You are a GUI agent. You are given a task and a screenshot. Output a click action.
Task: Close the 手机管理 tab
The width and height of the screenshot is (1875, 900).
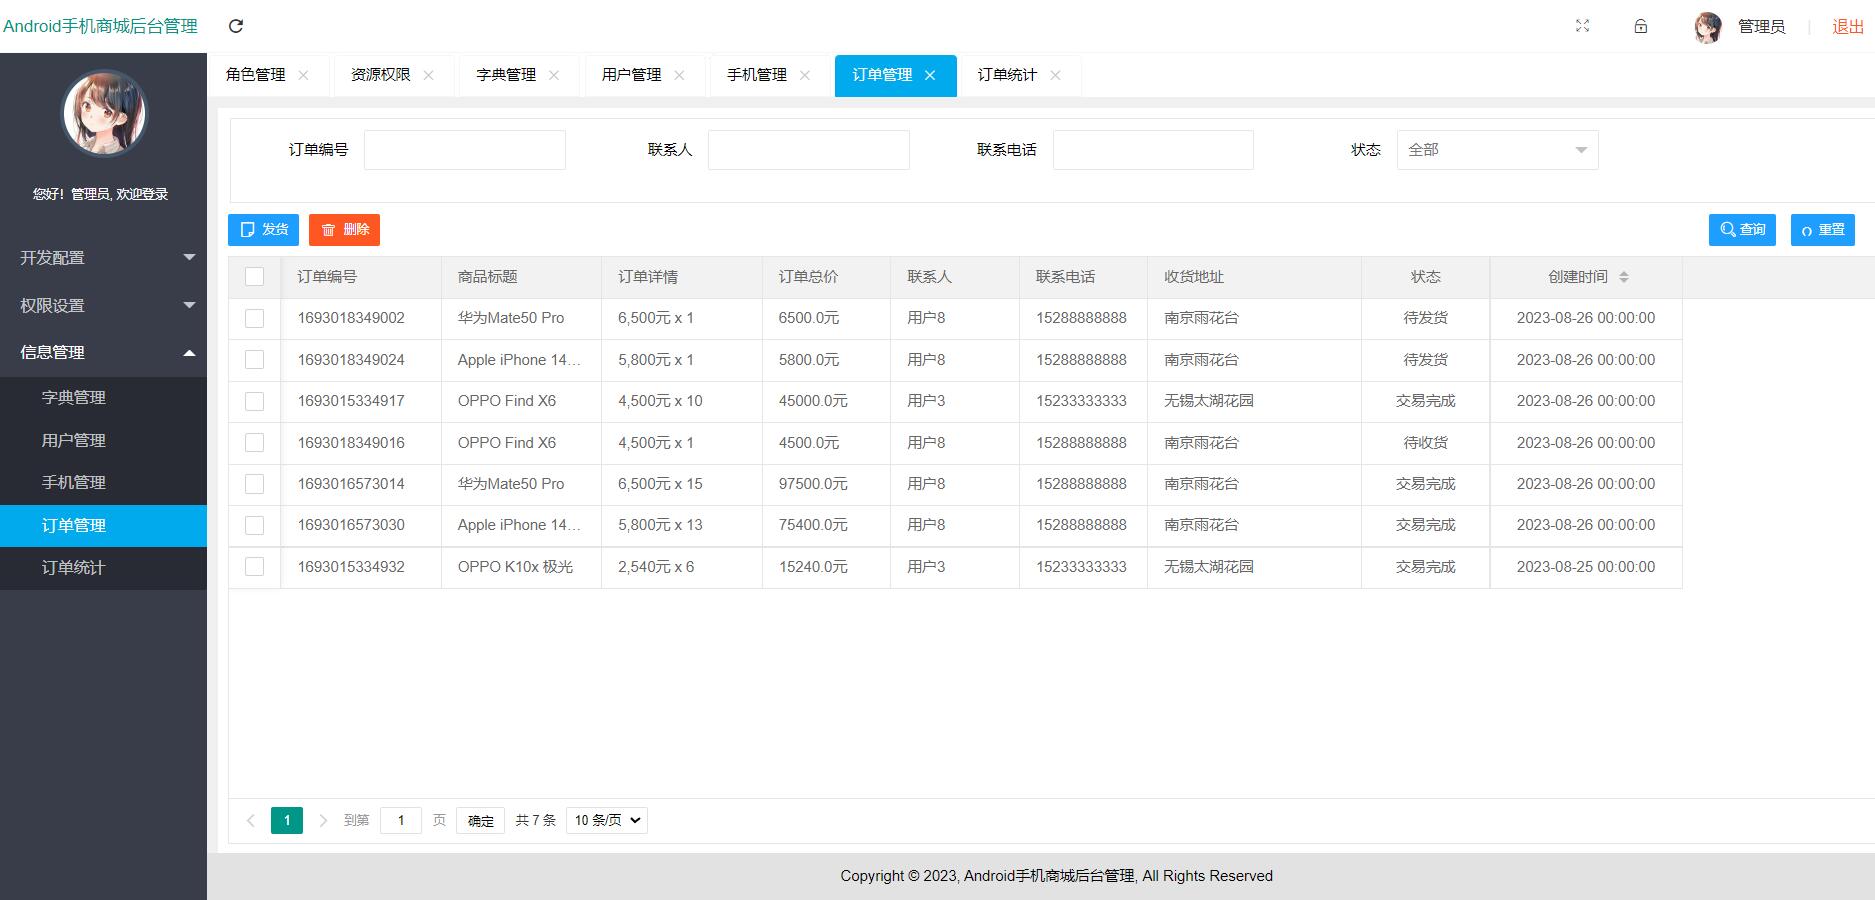pyautogui.click(x=804, y=75)
